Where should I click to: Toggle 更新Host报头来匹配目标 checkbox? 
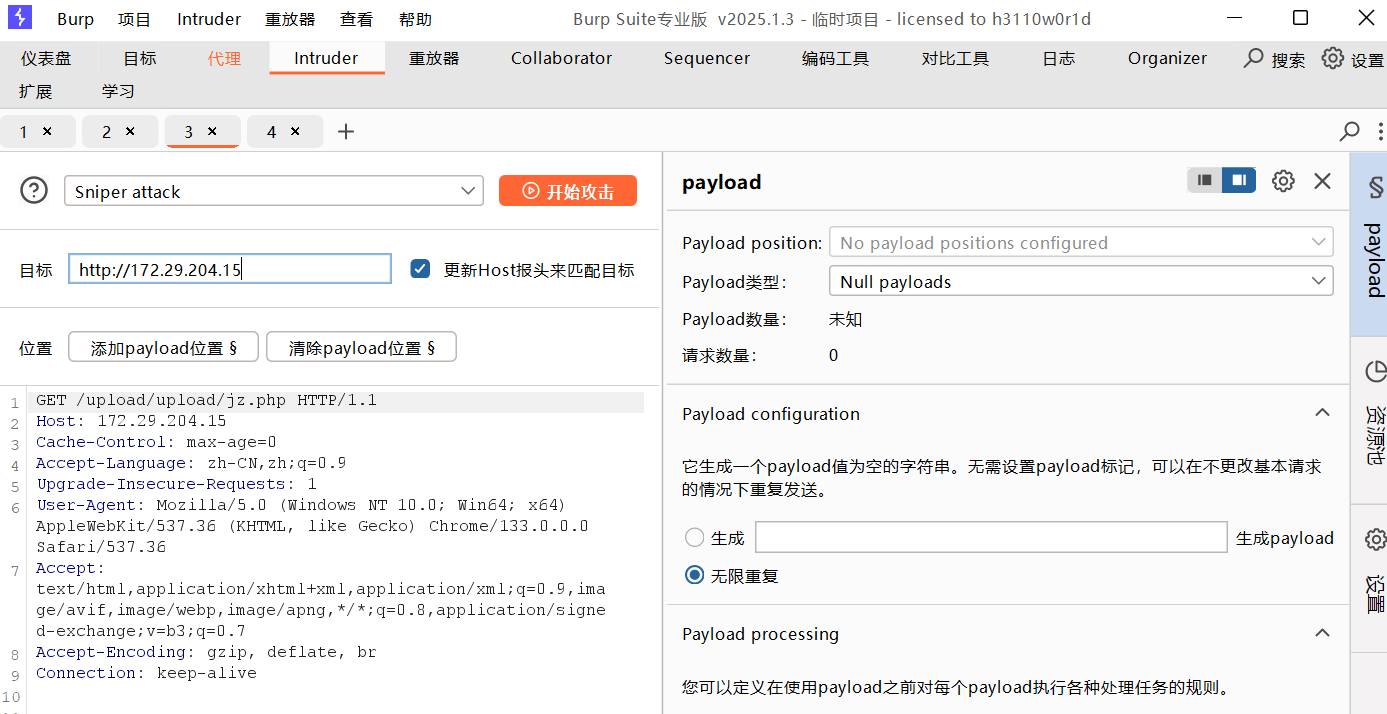click(420, 269)
